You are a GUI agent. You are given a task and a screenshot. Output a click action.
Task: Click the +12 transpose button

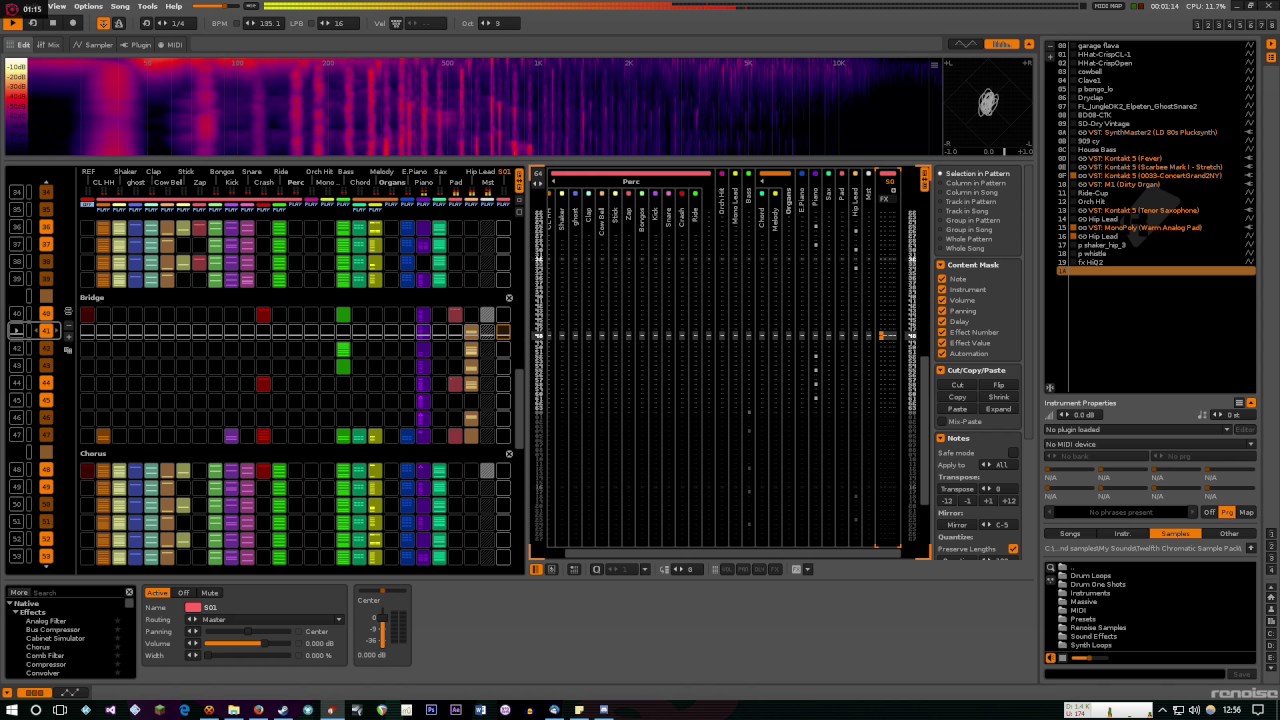click(1008, 501)
